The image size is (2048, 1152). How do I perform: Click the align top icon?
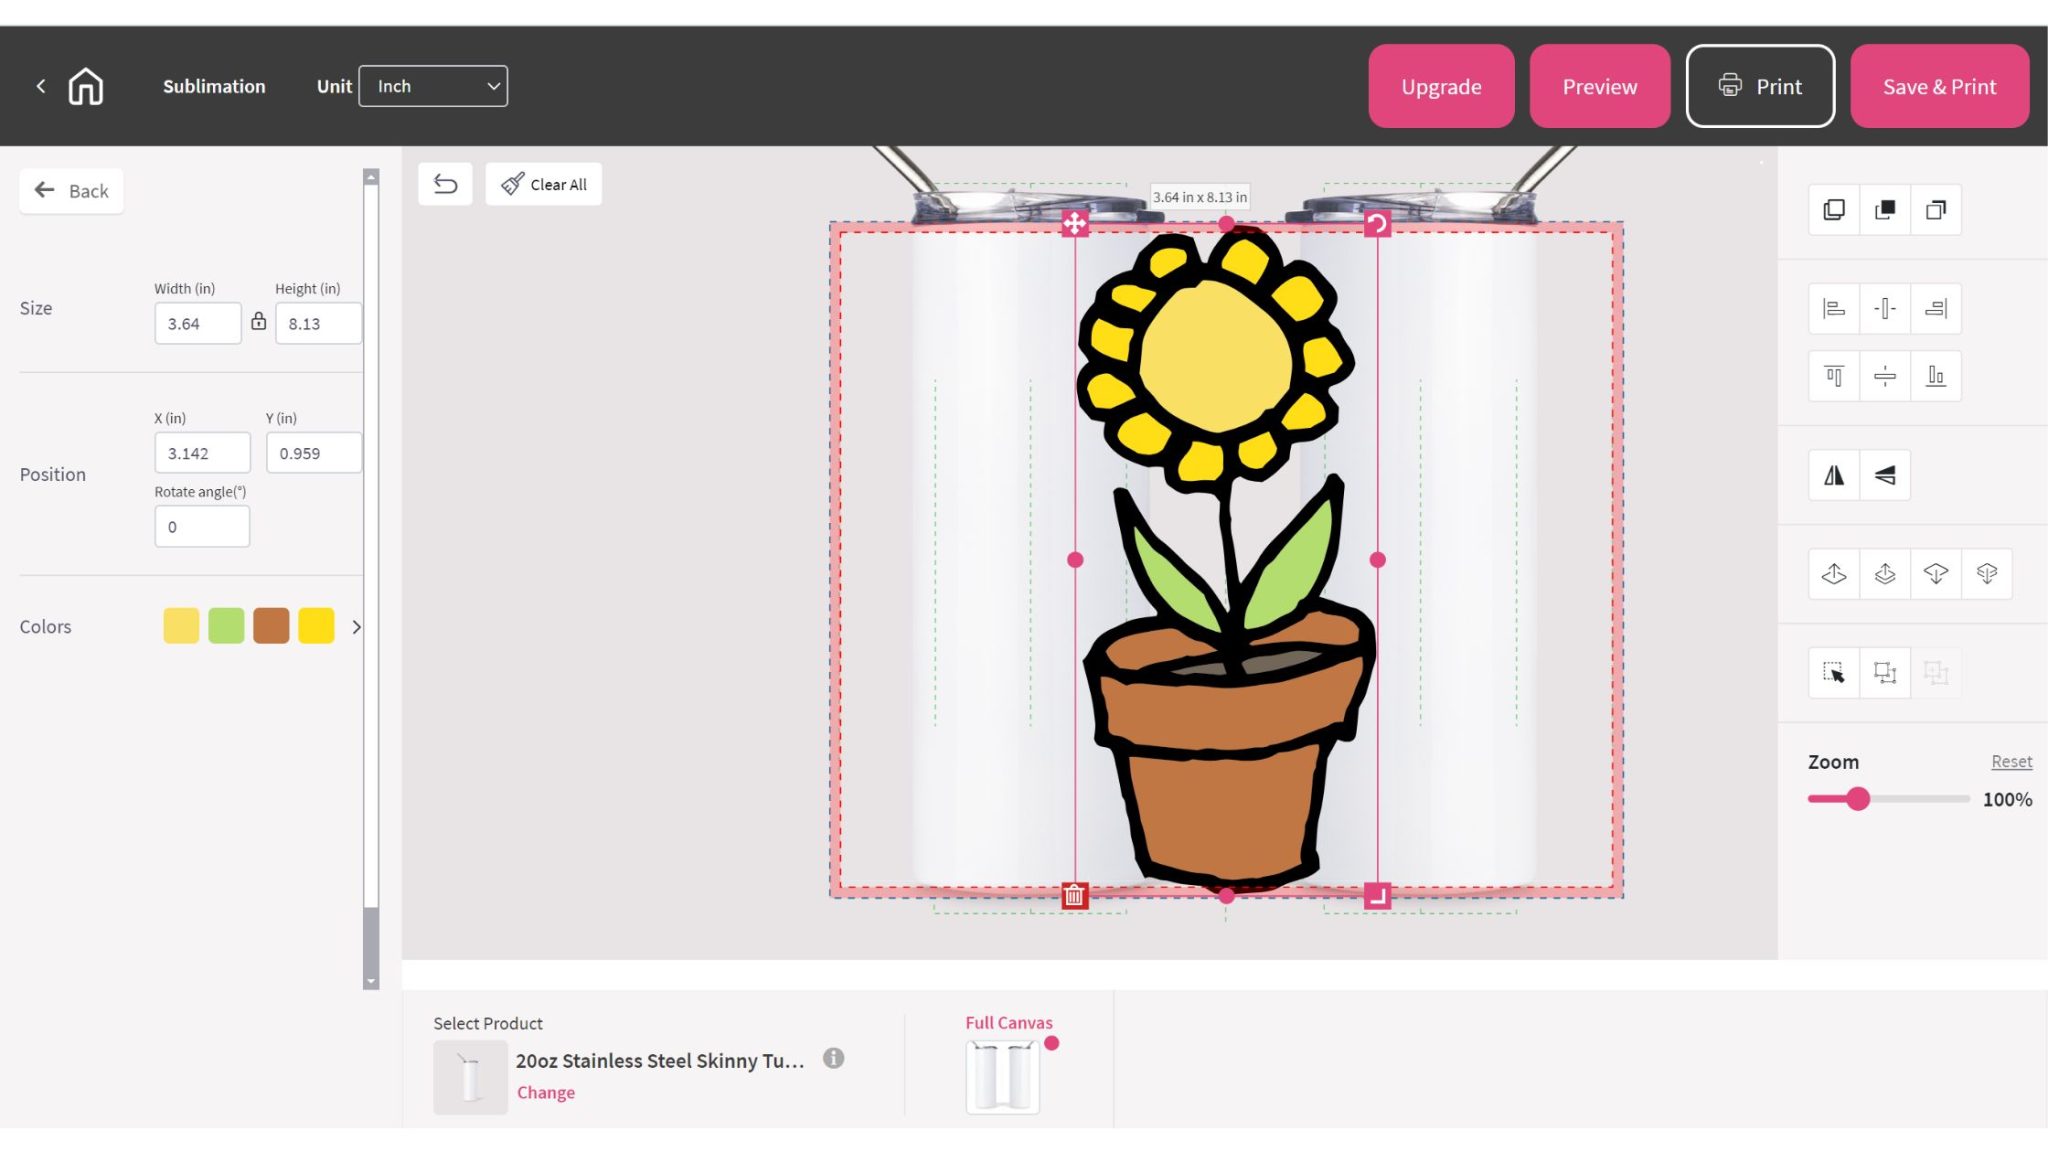pyautogui.click(x=1833, y=376)
